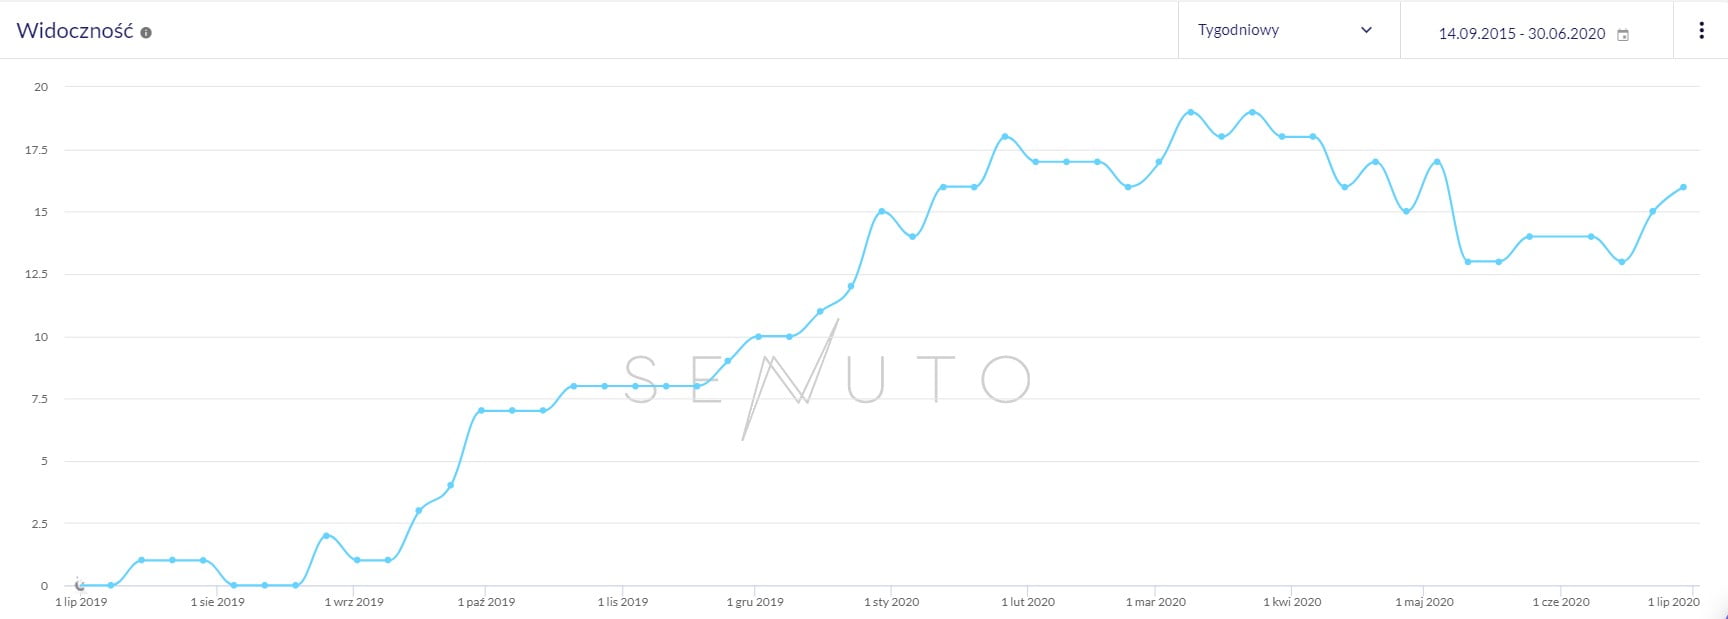
Task: Click the small icon at the chart origin
Action: point(79,584)
